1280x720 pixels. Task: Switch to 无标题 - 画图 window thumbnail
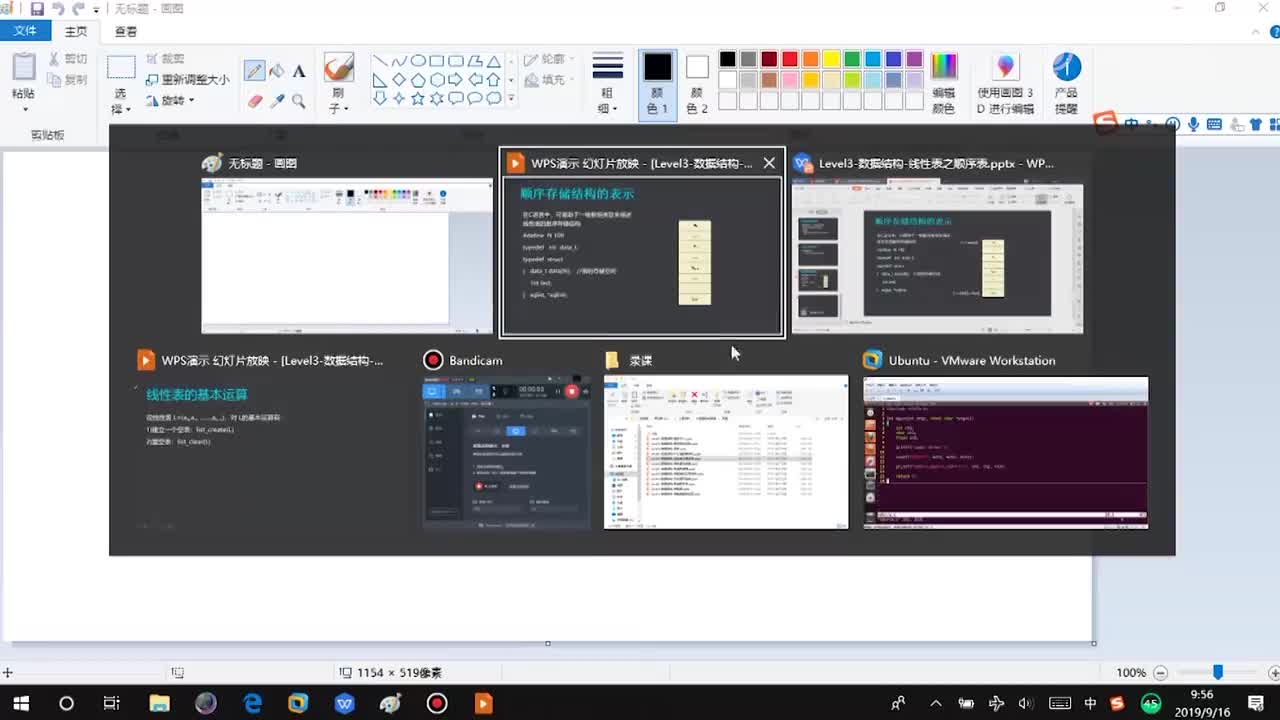tap(347, 243)
